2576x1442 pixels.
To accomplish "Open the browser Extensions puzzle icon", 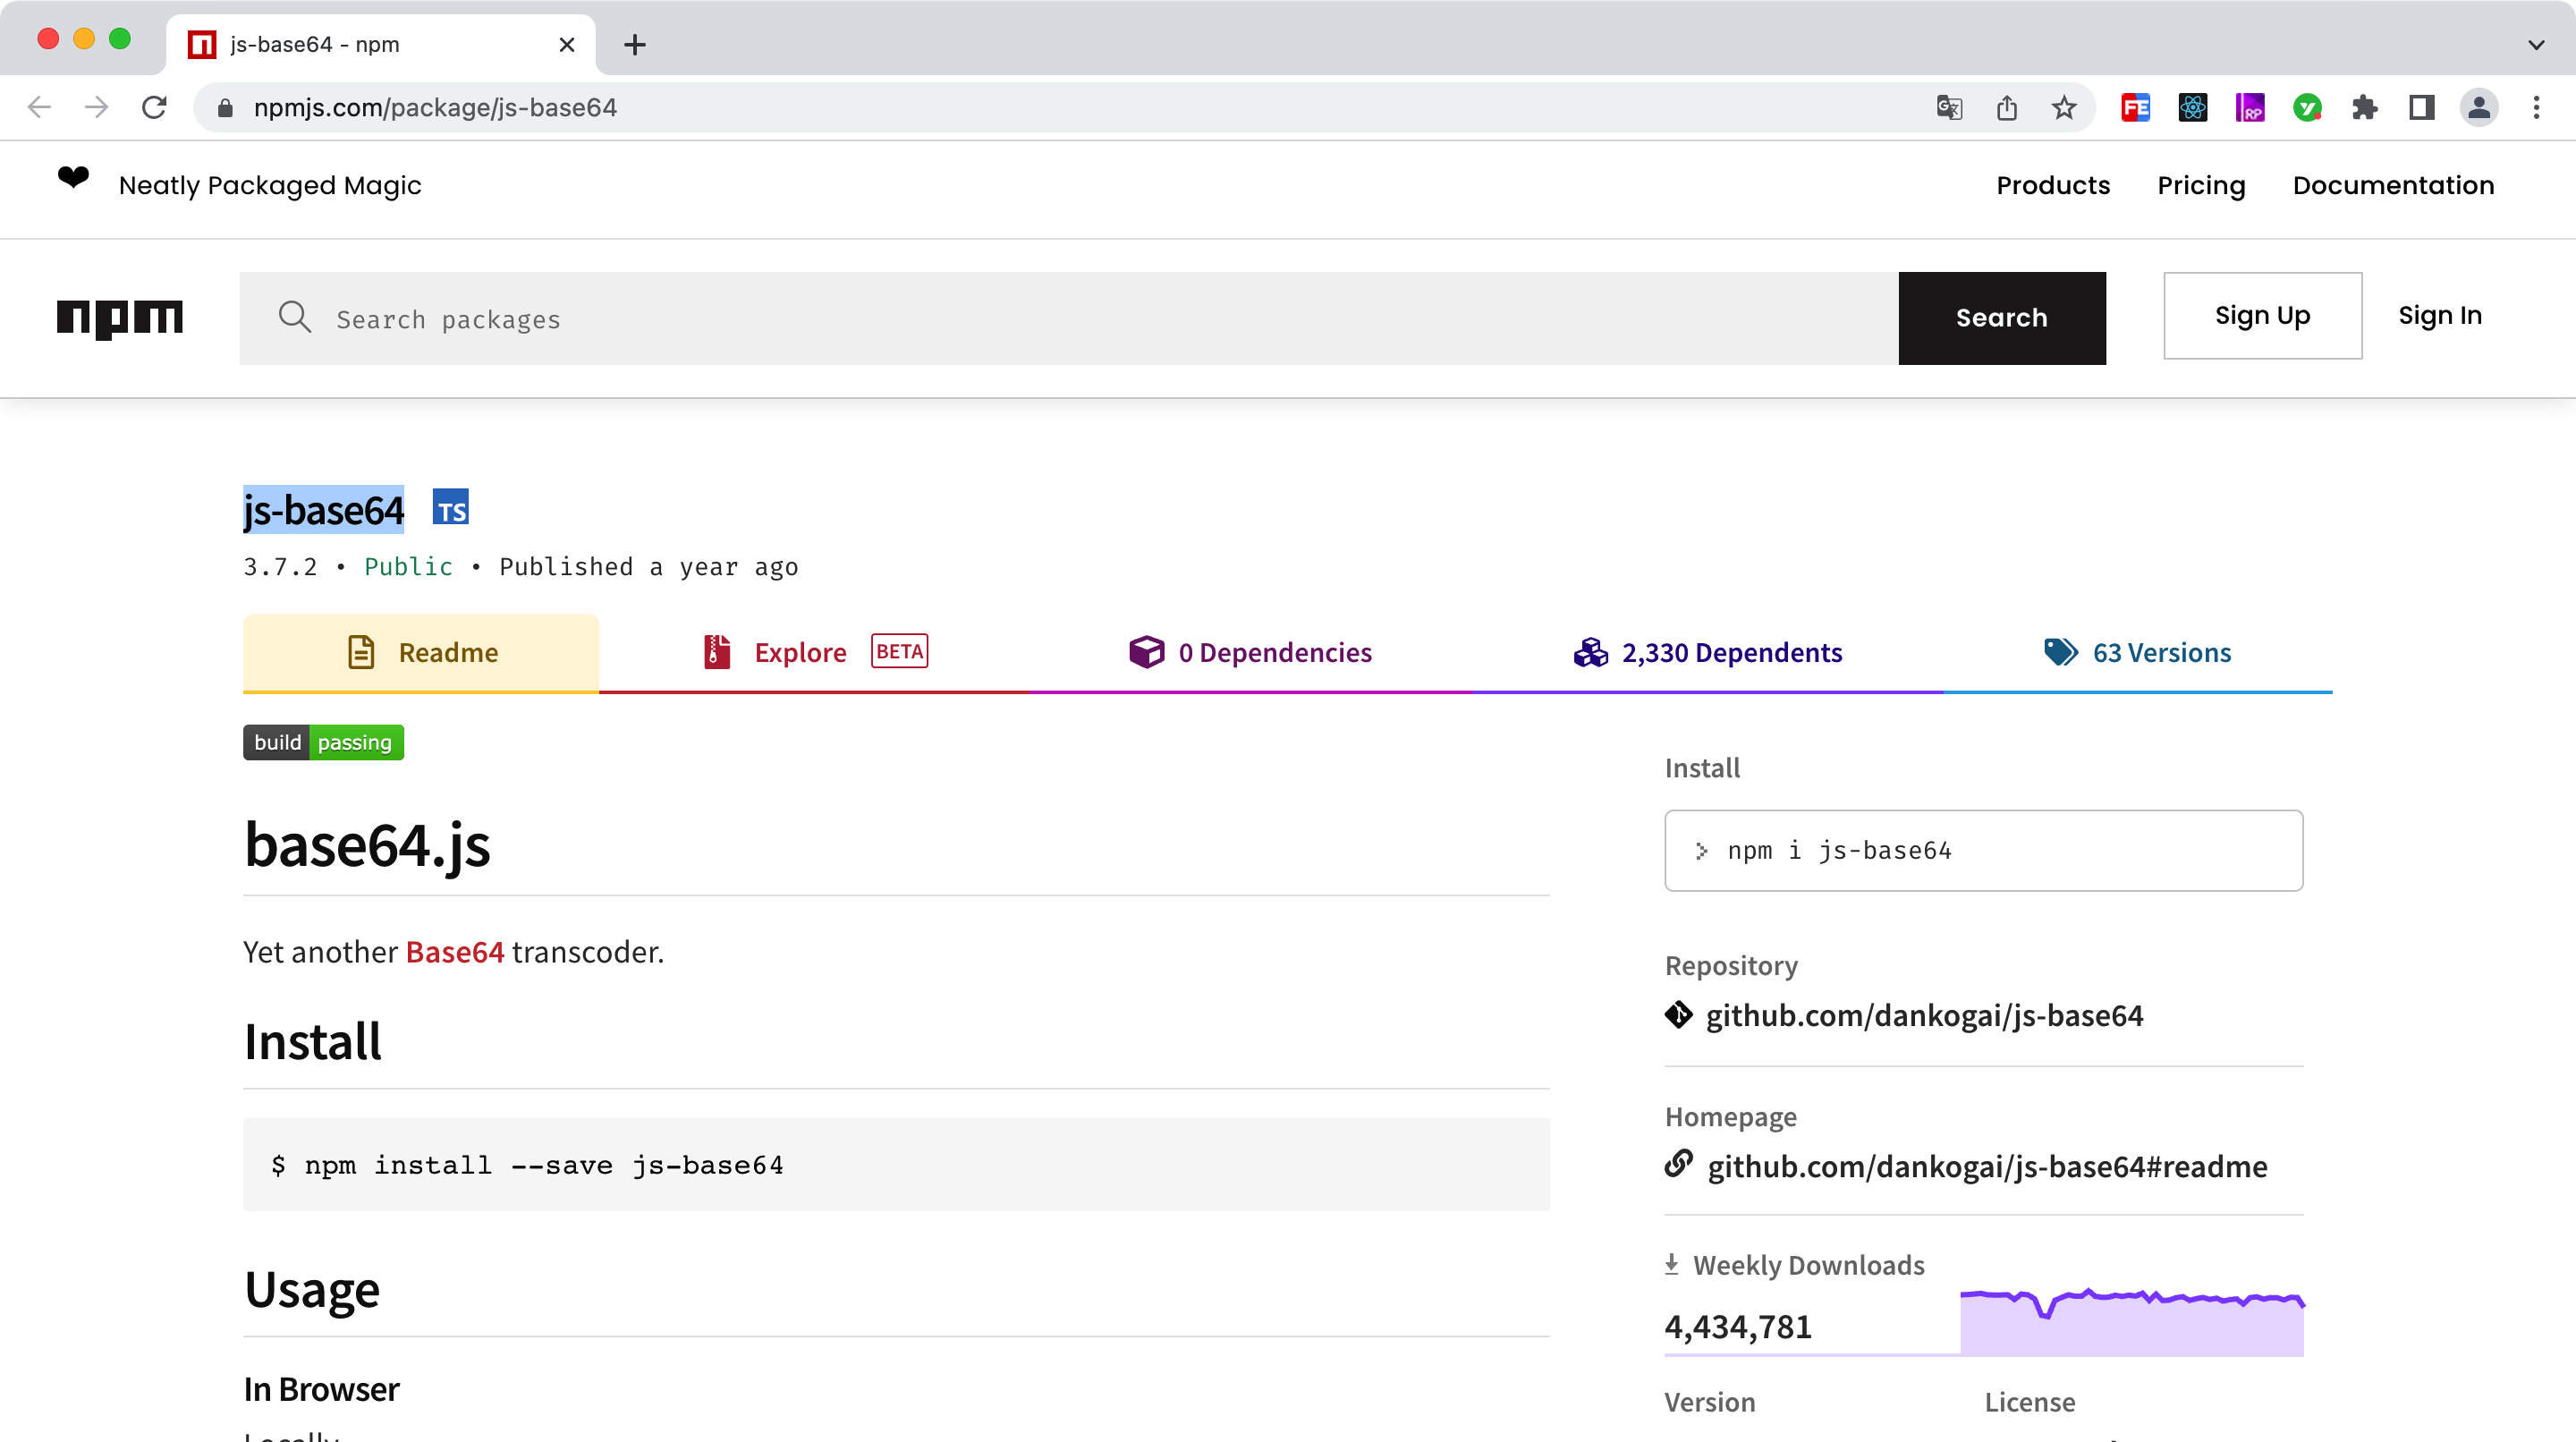I will pyautogui.click(x=2364, y=108).
